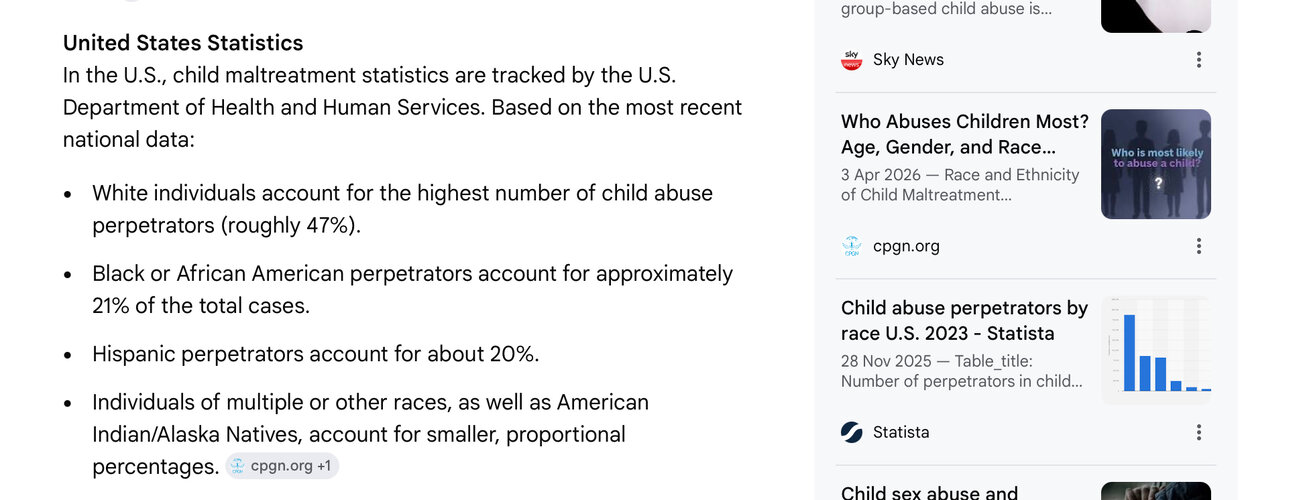Click the "Who is most likely" thumbnail
The width and height of the screenshot is (1301, 500).
click(x=1156, y=164)
